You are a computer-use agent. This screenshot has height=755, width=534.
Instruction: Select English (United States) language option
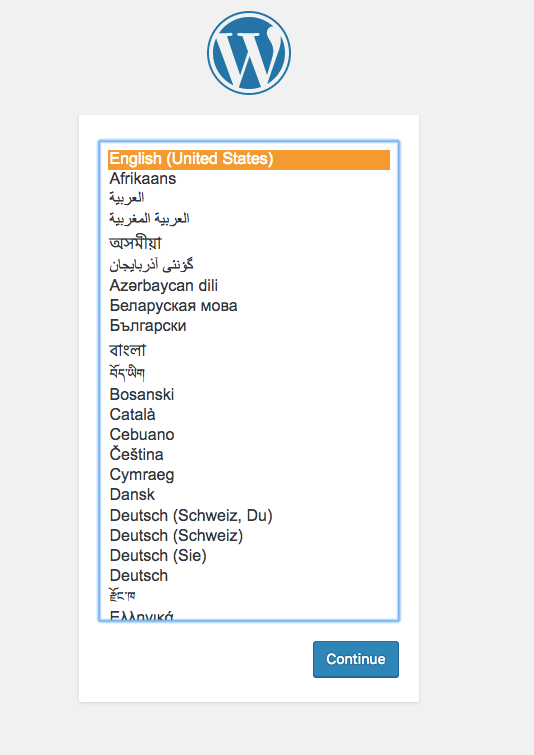coord(249,159)
